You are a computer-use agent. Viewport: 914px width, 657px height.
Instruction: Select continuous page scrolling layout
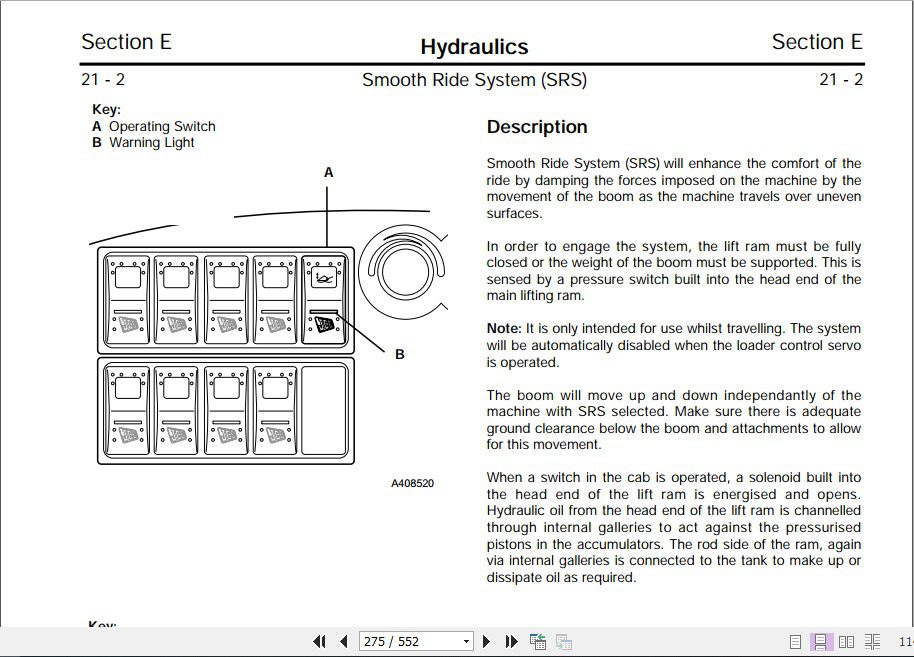point(821,642)
